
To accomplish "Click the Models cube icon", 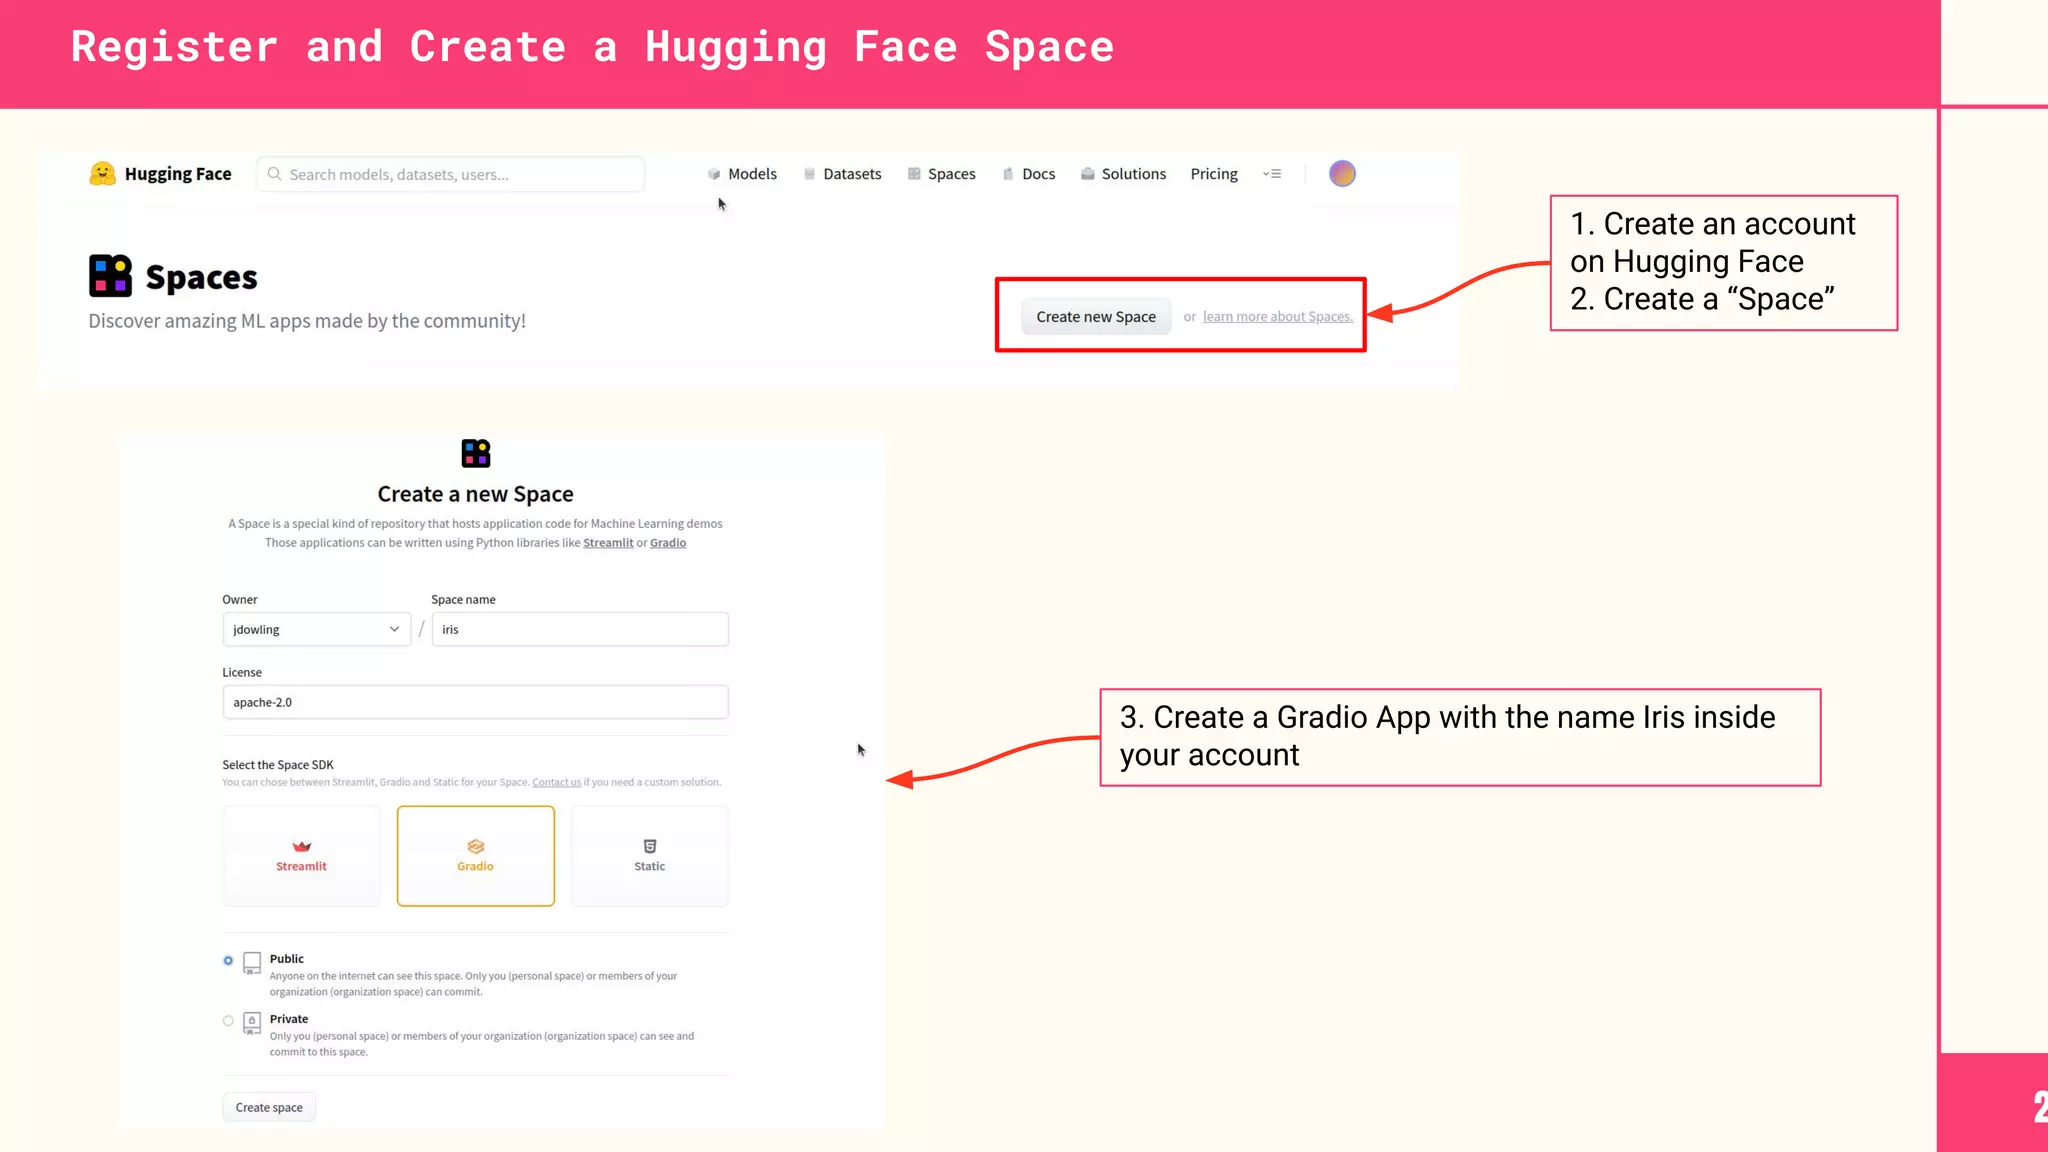I will [714, 174].
